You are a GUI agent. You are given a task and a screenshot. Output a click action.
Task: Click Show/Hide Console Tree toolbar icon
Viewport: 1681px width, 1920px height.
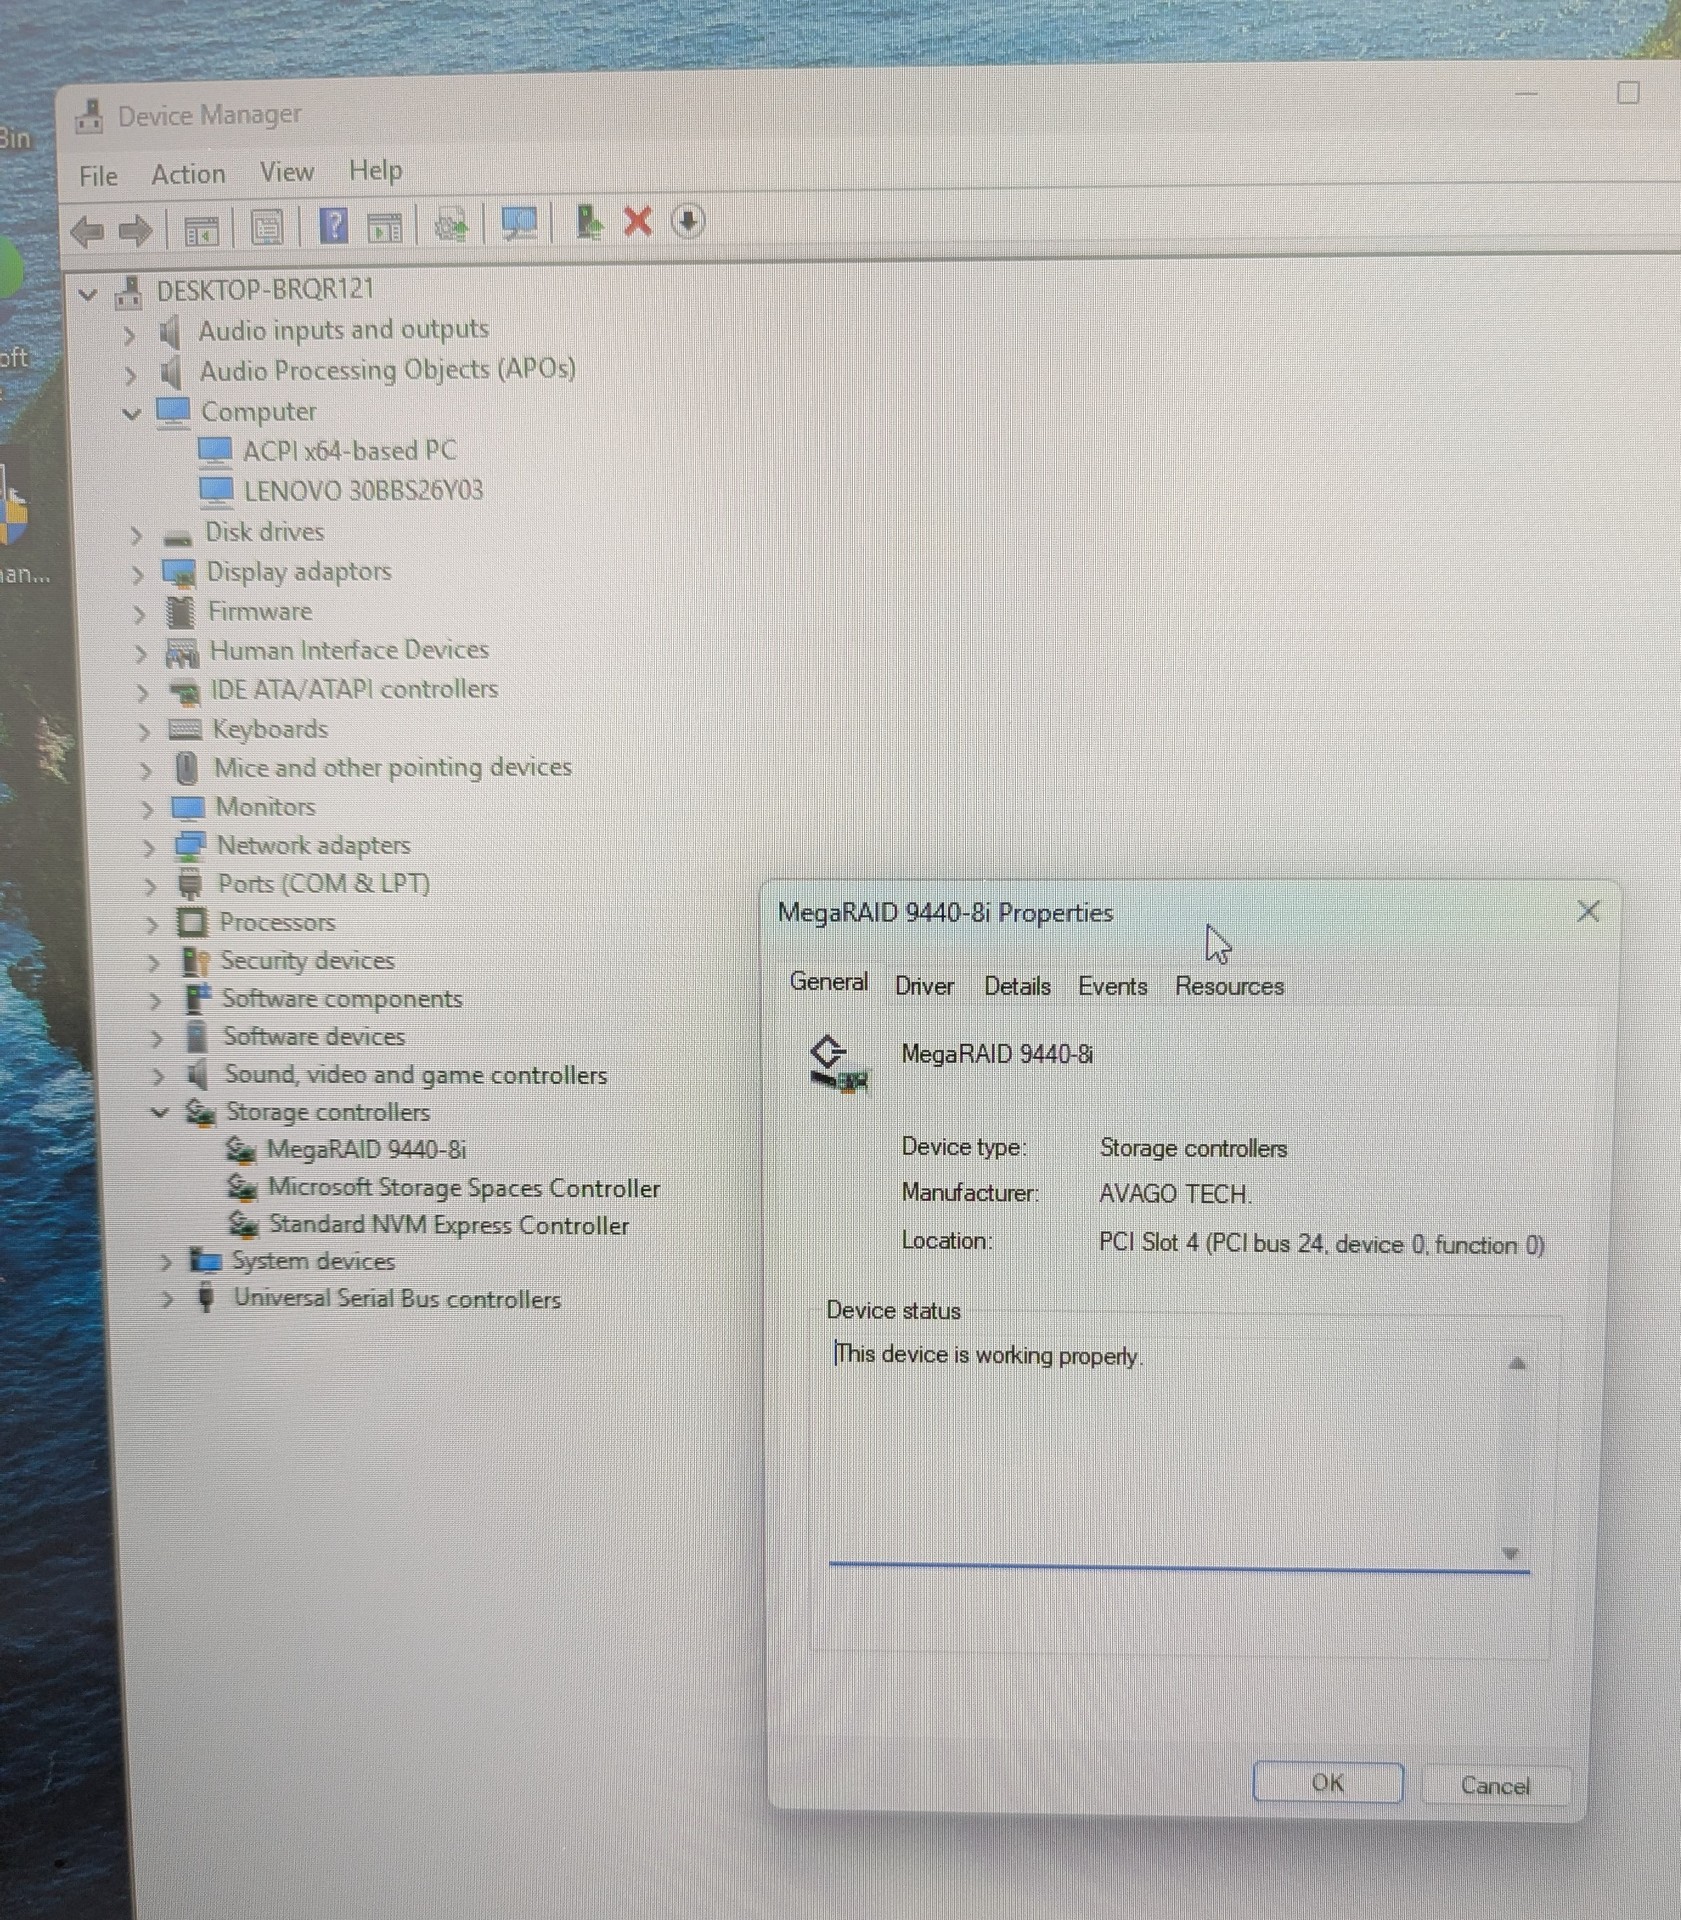click(201, 230)
